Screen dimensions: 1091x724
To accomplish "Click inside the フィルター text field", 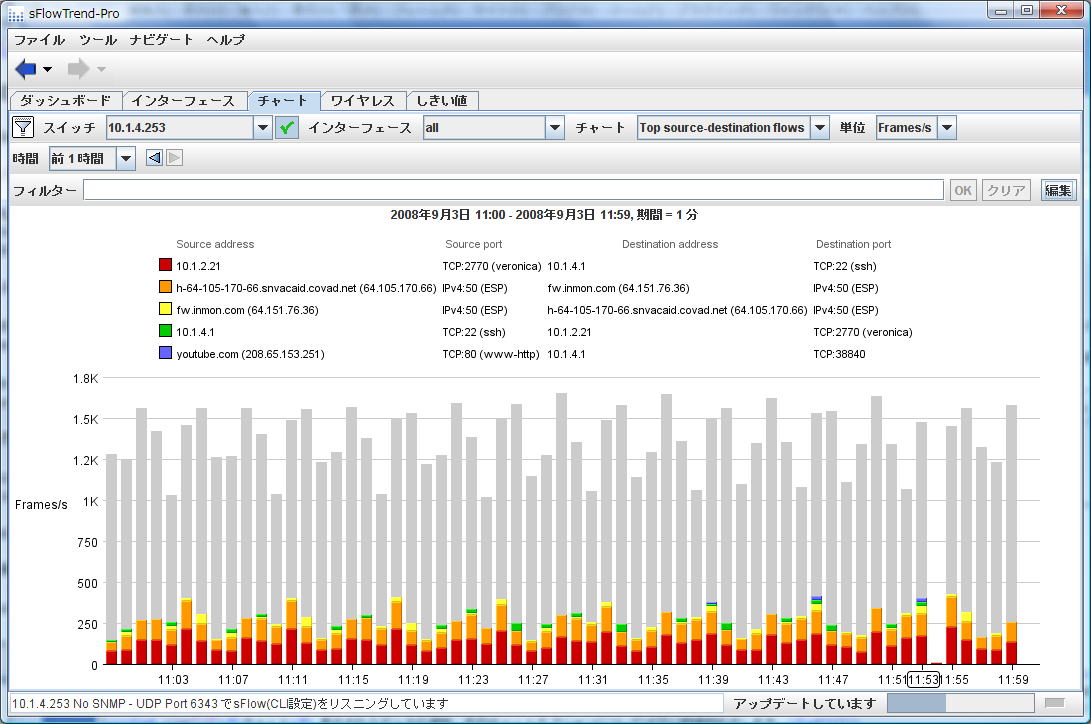I will click(512, 190).
